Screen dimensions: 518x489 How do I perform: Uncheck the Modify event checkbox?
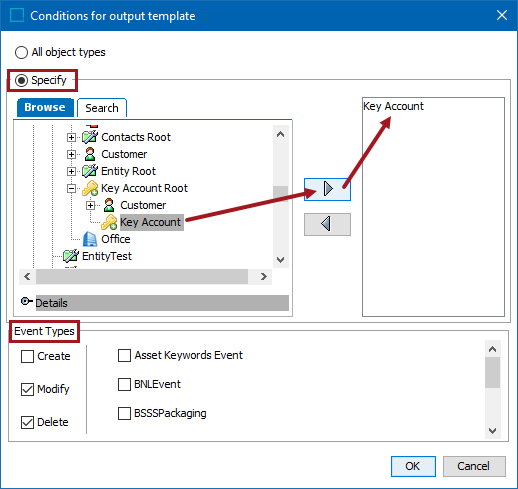point(27,389)
